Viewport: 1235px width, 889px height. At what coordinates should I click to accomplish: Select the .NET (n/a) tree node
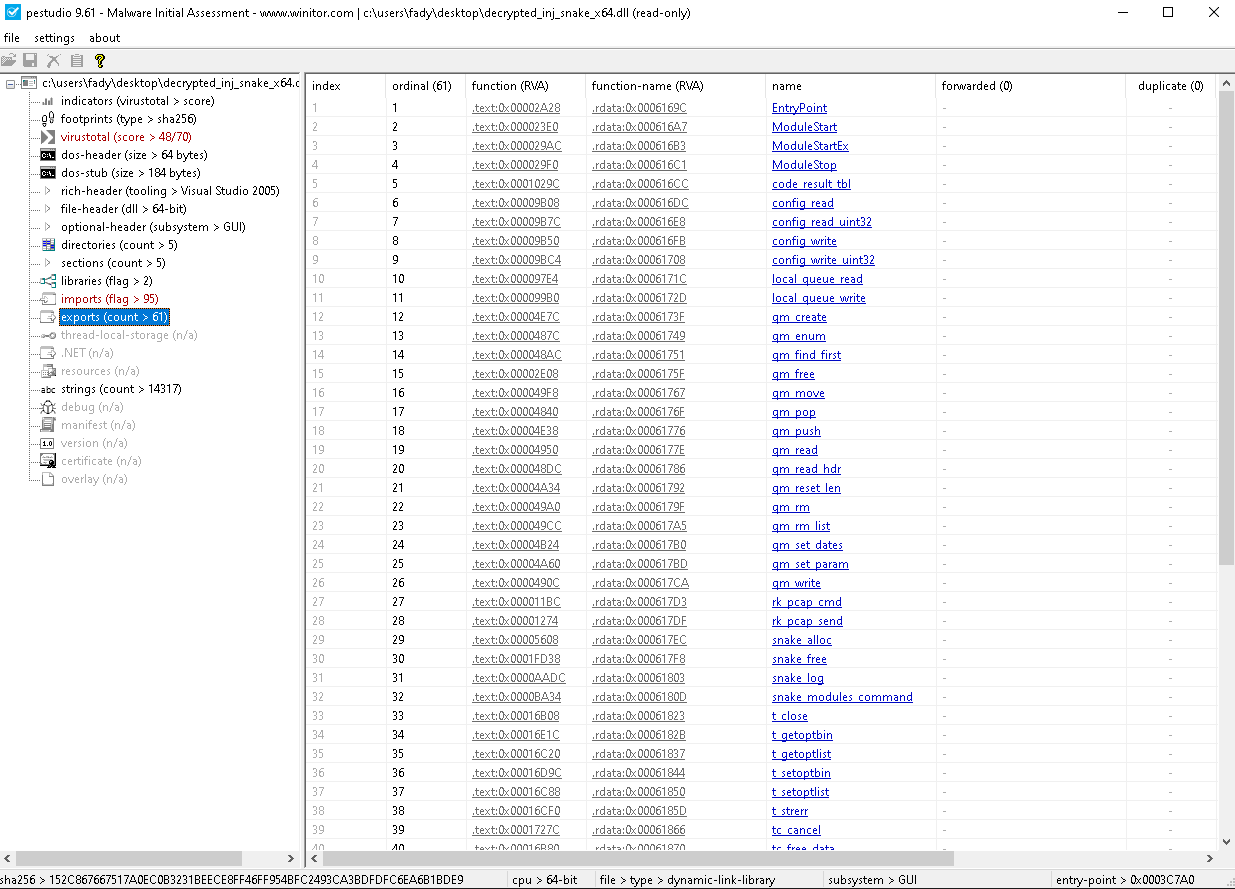(x=87, y=353)
